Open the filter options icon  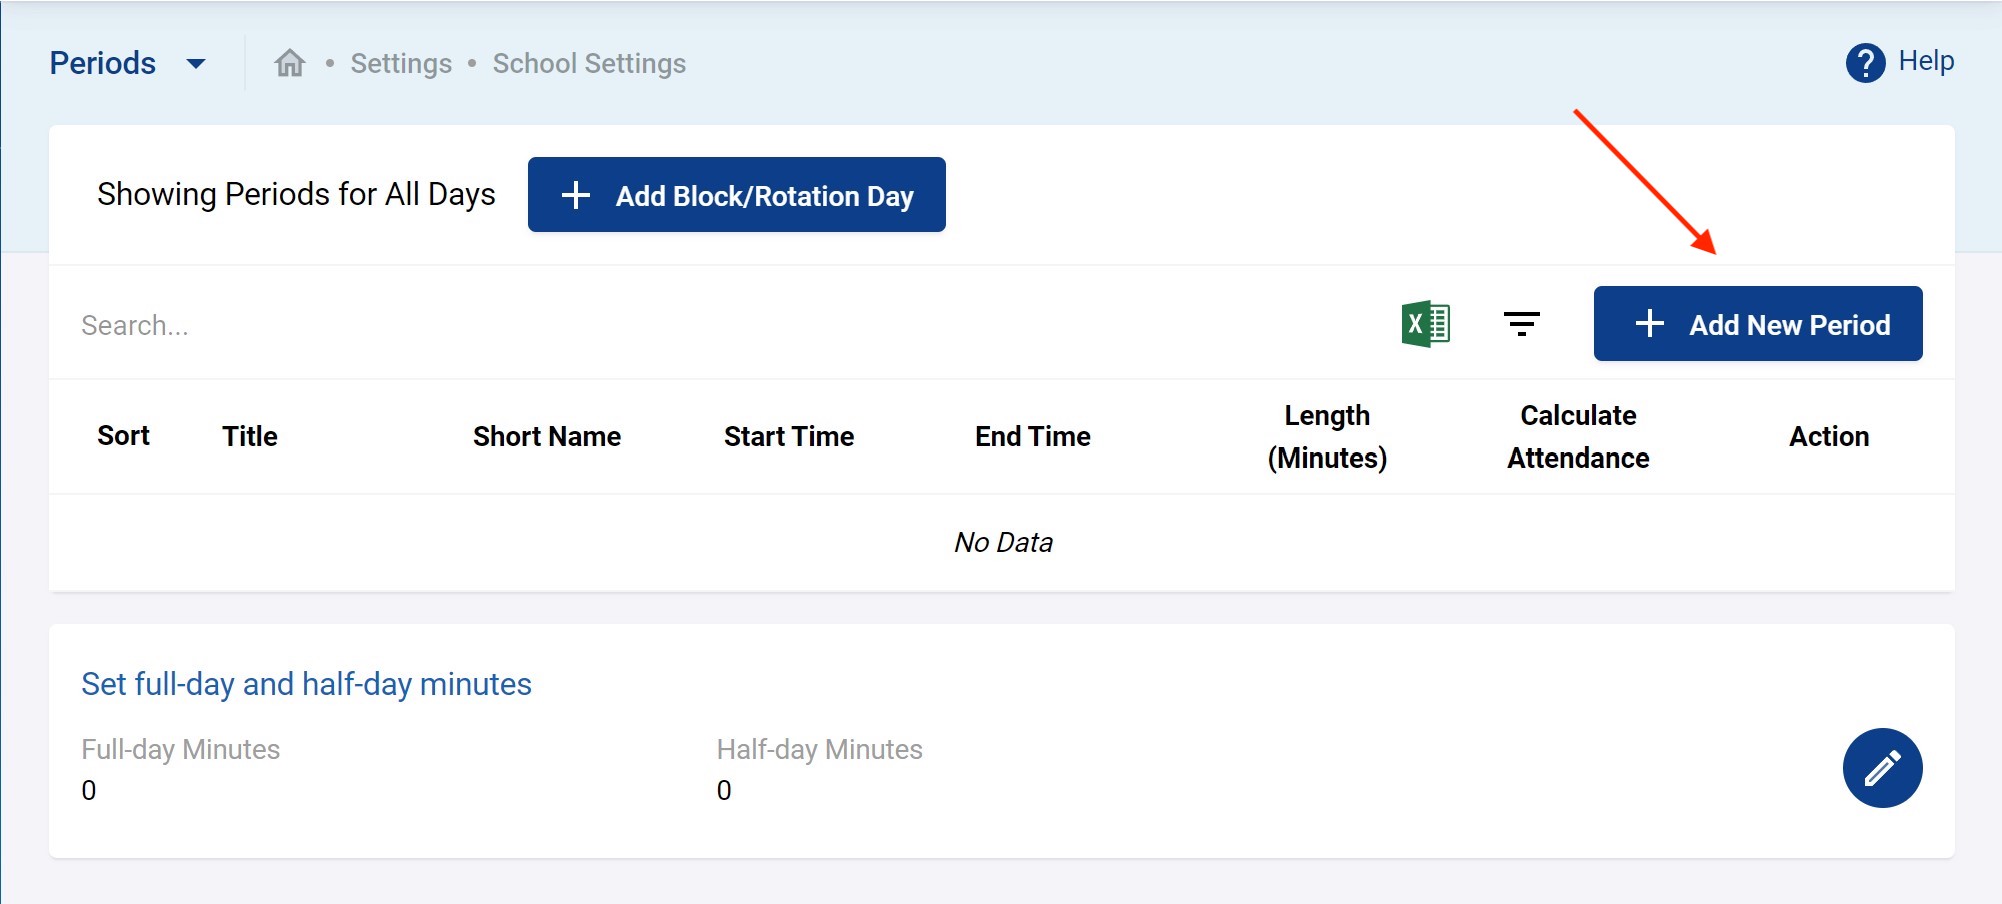pos(1521,324)
